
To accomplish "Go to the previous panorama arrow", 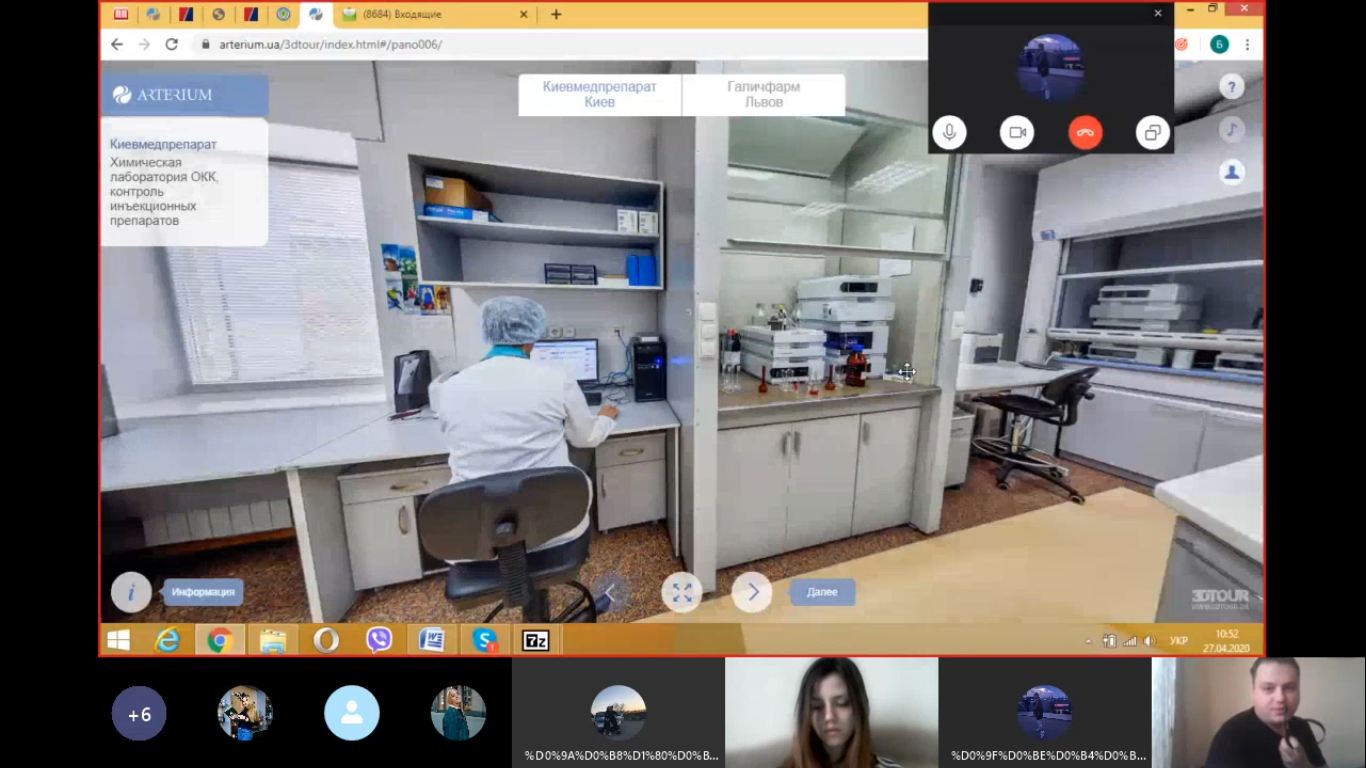I will [611, 592].
